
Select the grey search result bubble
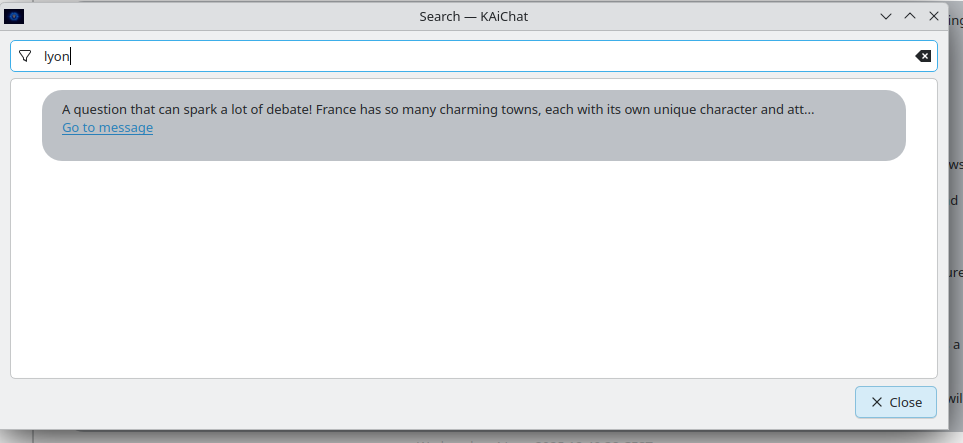(474, 125)
